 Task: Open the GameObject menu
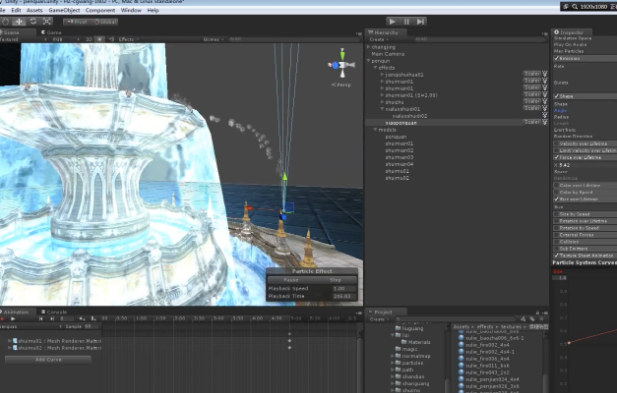64,10
